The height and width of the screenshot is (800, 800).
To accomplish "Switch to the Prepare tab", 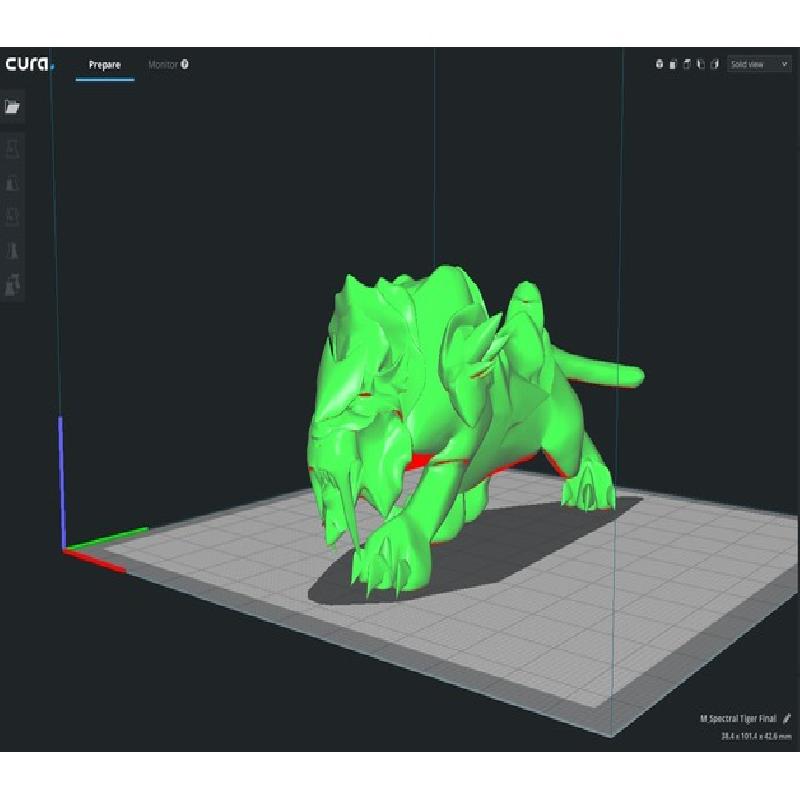I will click(x=105, y=65).
